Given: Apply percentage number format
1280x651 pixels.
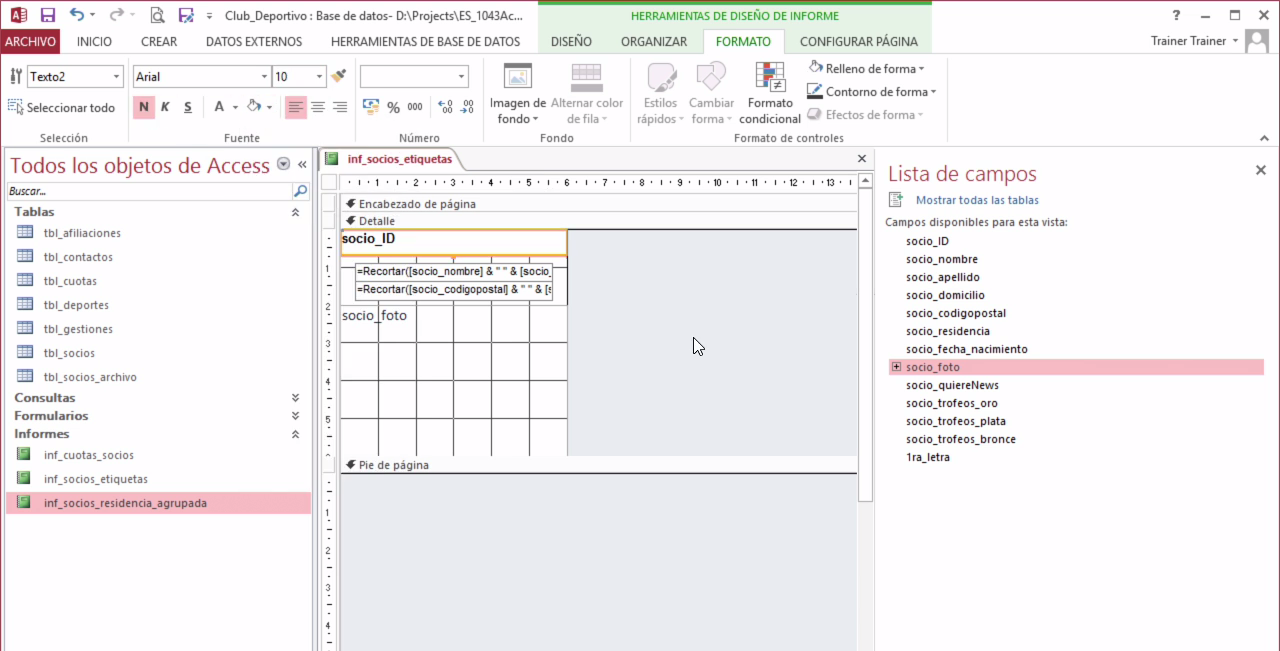Looking at the screenshot, I should click(x=396, y=104).
